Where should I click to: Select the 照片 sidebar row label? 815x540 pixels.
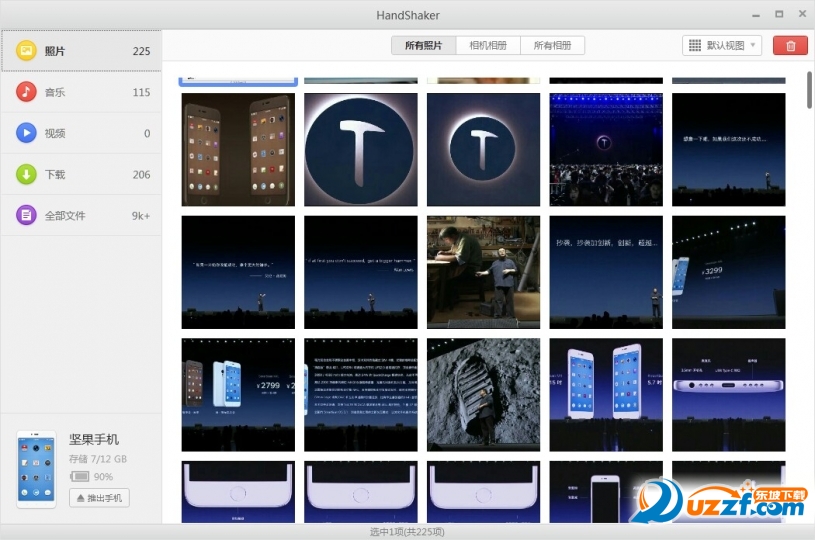point(55,51)
